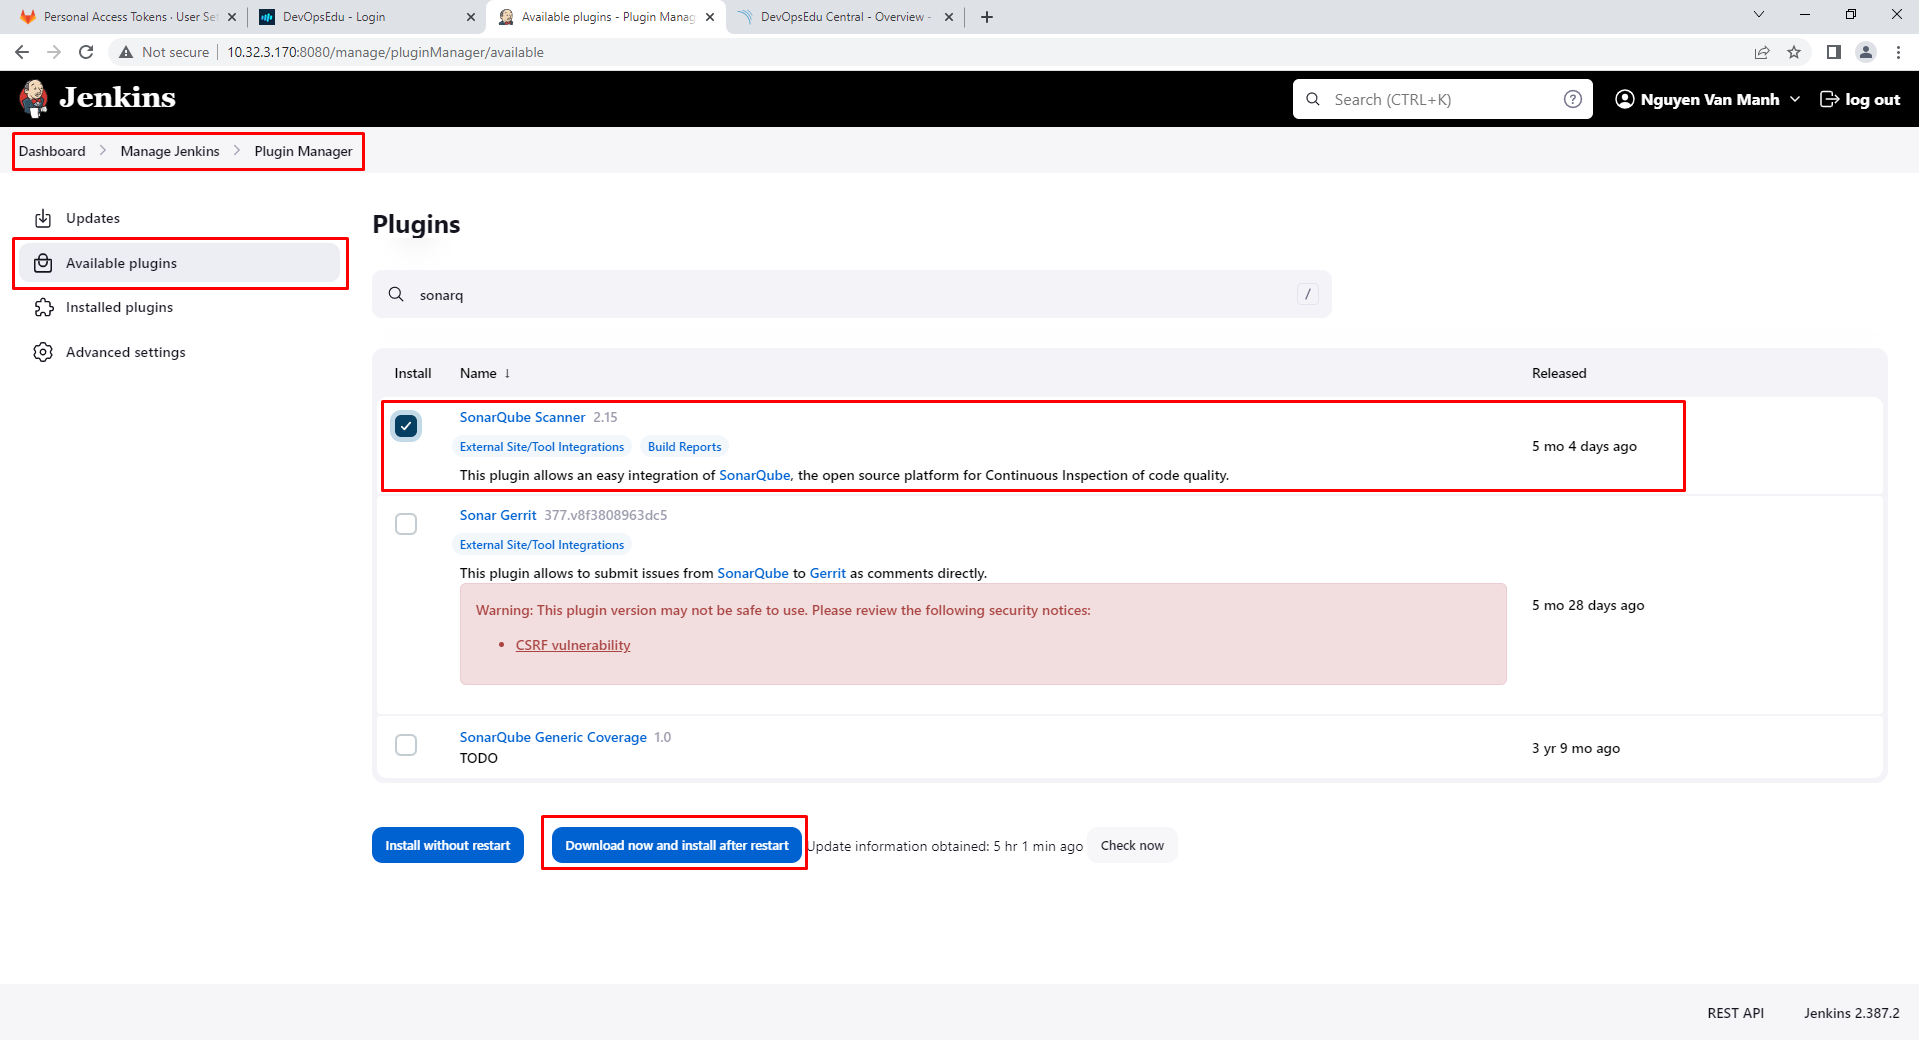
Task: Open the Plugin Manager breadcrumb
Action: (x=303, y=151)
